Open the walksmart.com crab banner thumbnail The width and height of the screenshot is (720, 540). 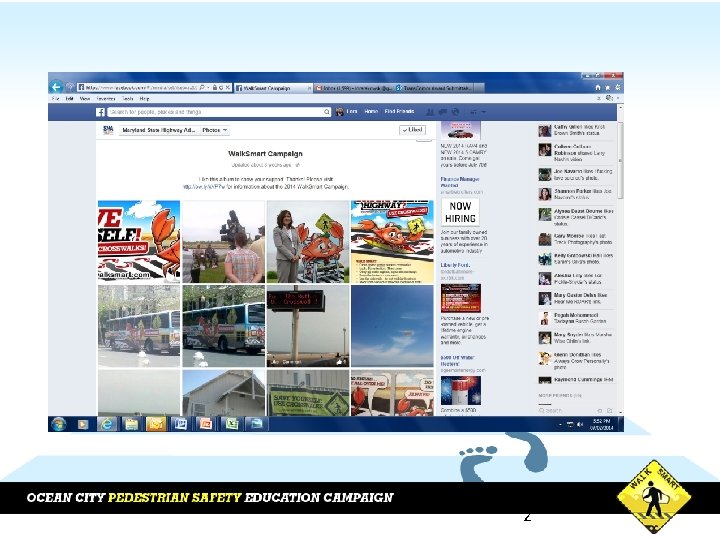139,242
